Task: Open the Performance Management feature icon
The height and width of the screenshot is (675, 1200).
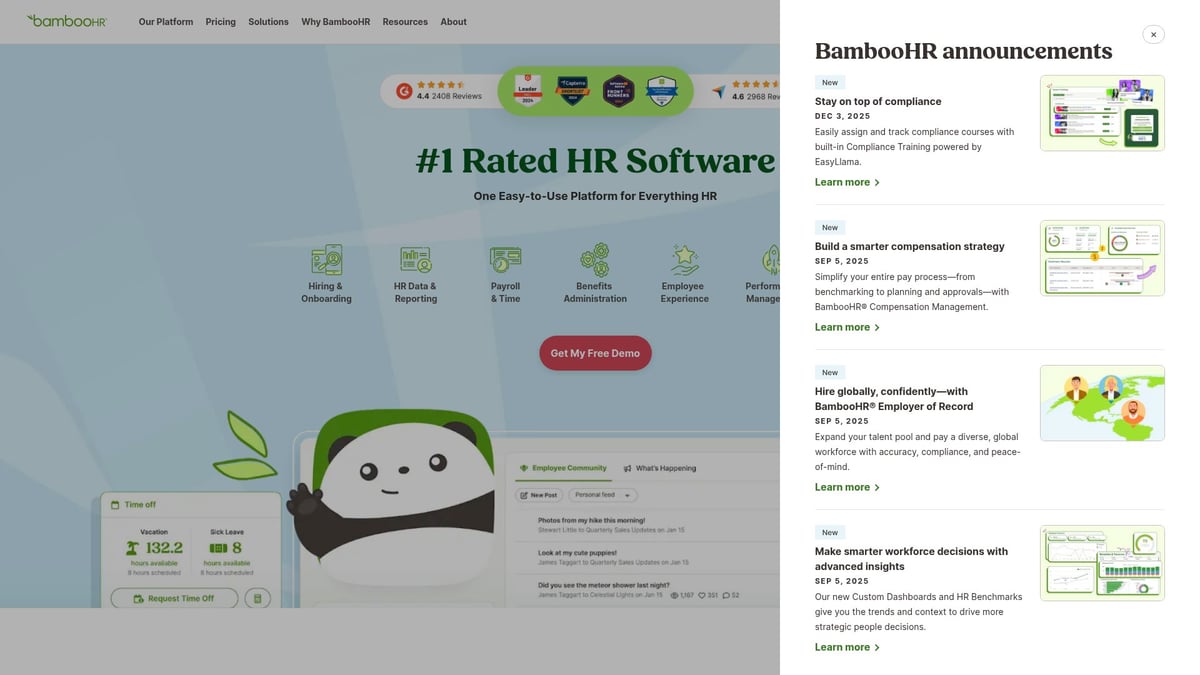Action: 772,258
